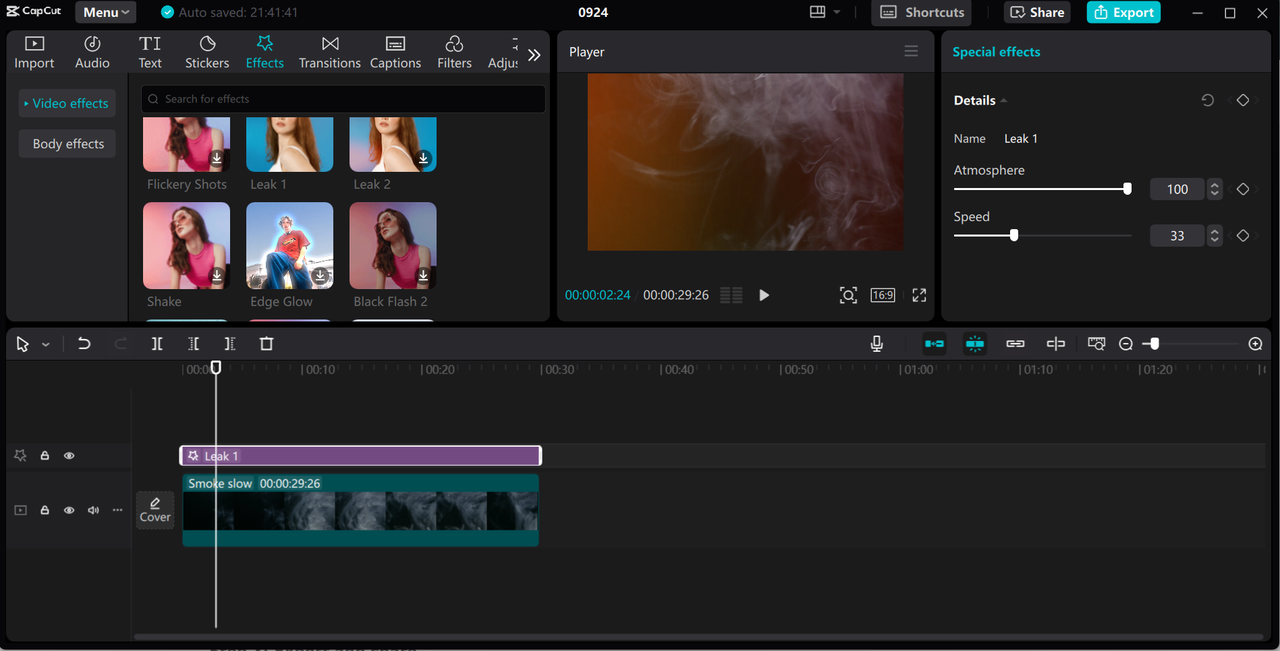Enter fullscreen player view

click(x=919, y=295)
